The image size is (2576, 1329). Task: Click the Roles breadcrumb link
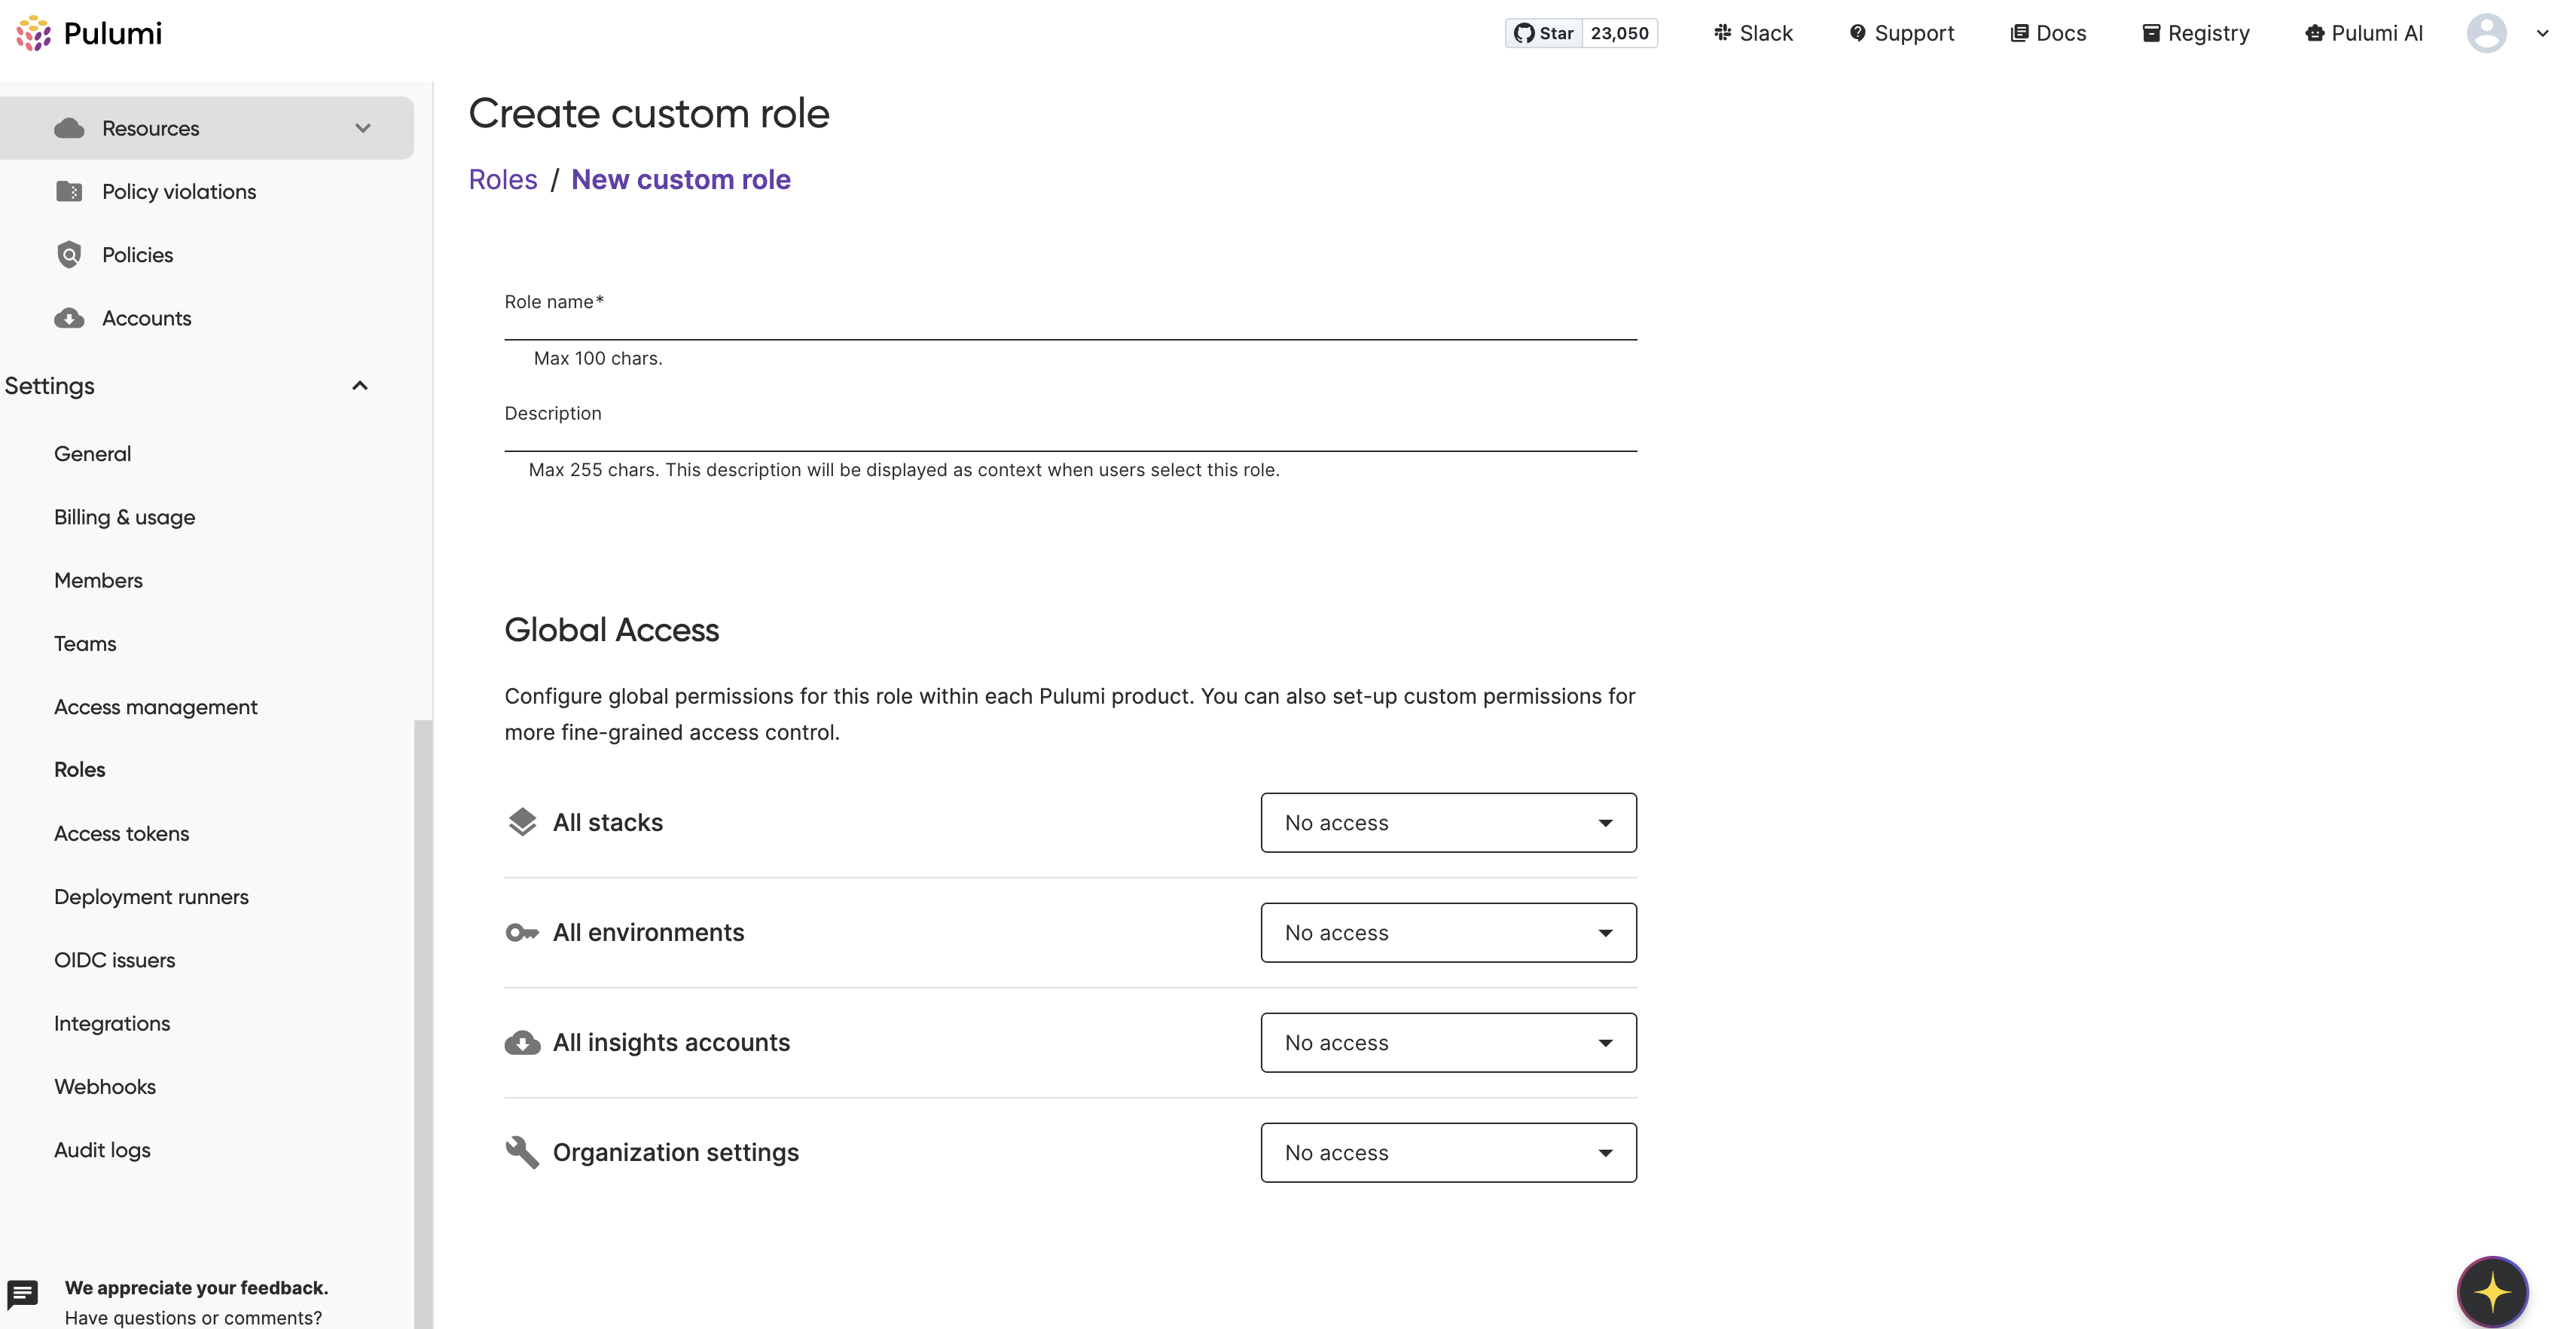tap(503, 180)
